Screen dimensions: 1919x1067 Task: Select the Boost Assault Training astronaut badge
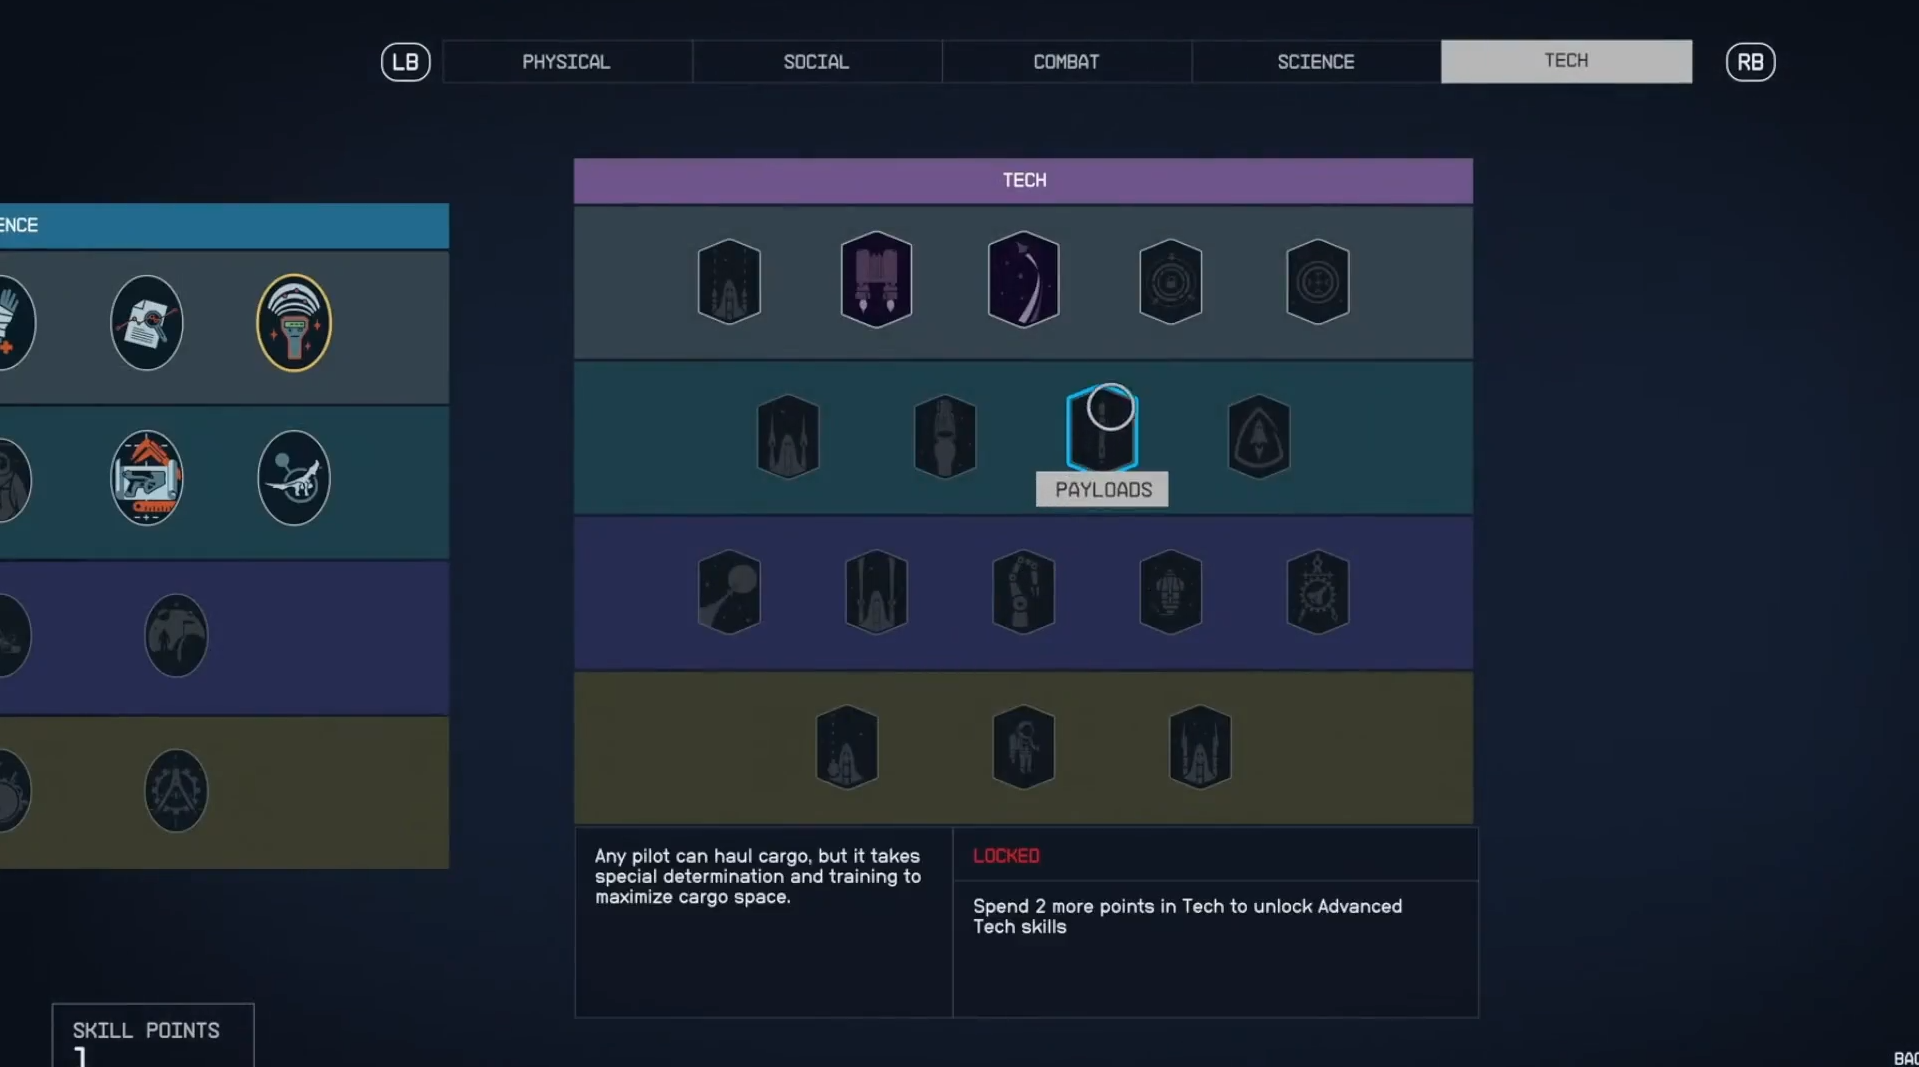click(x=1023, y=746)
